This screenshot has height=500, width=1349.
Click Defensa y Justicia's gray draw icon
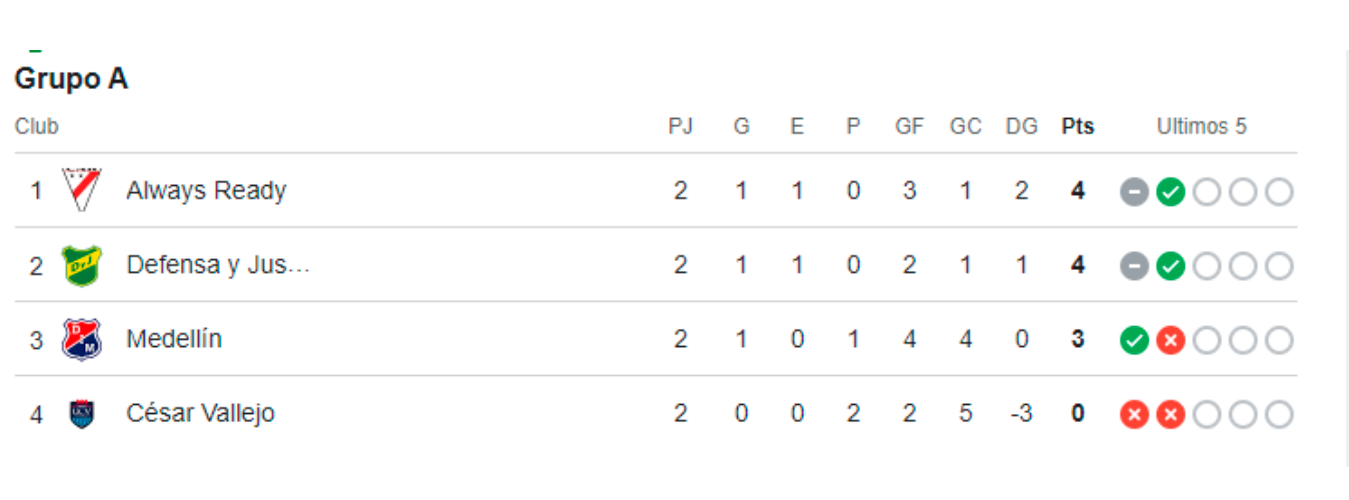1134,266
